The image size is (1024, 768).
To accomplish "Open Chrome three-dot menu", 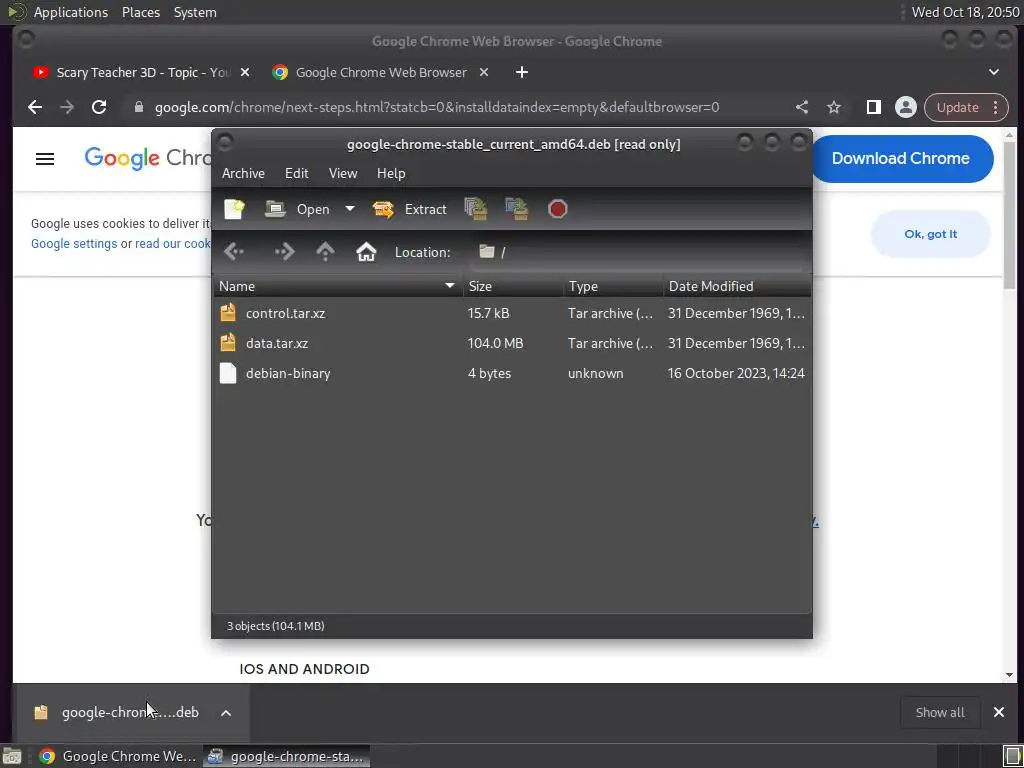I will click(x=996, y=107).
